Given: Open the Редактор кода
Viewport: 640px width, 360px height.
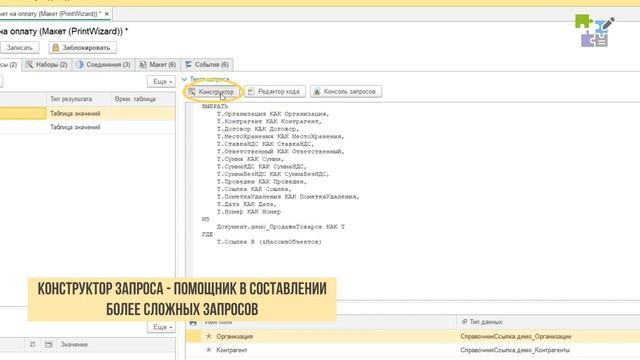Looking at the screenshot, I should click(275, 91).
